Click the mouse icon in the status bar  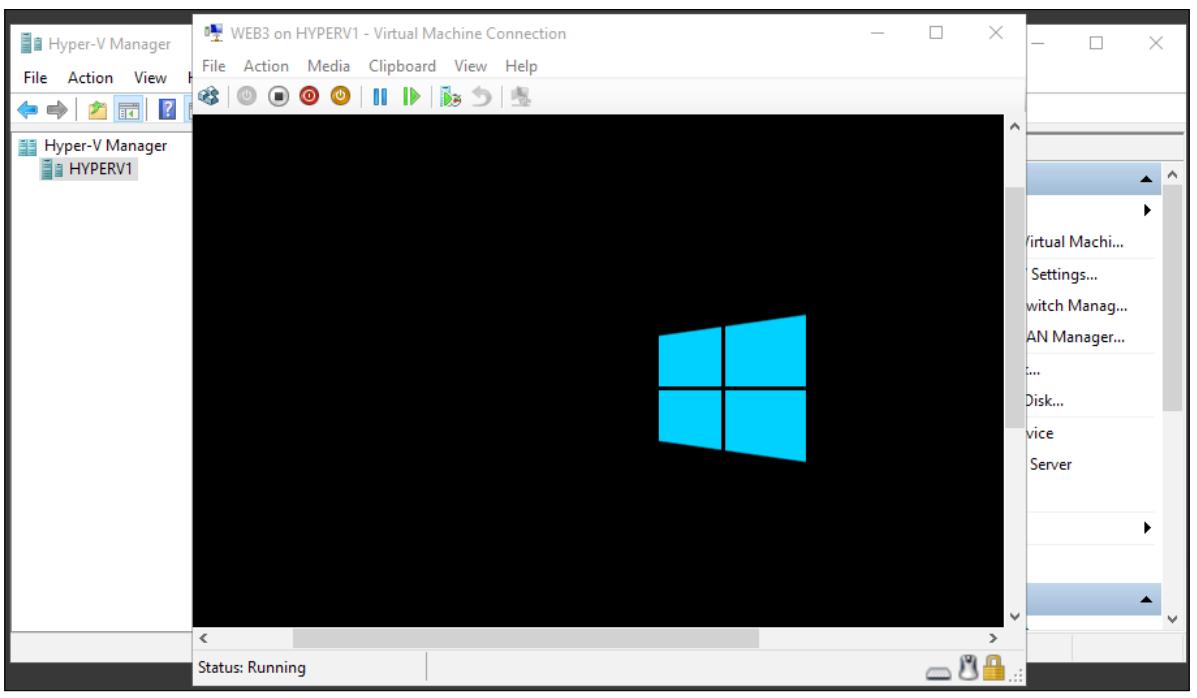click(x=968, y=667)
